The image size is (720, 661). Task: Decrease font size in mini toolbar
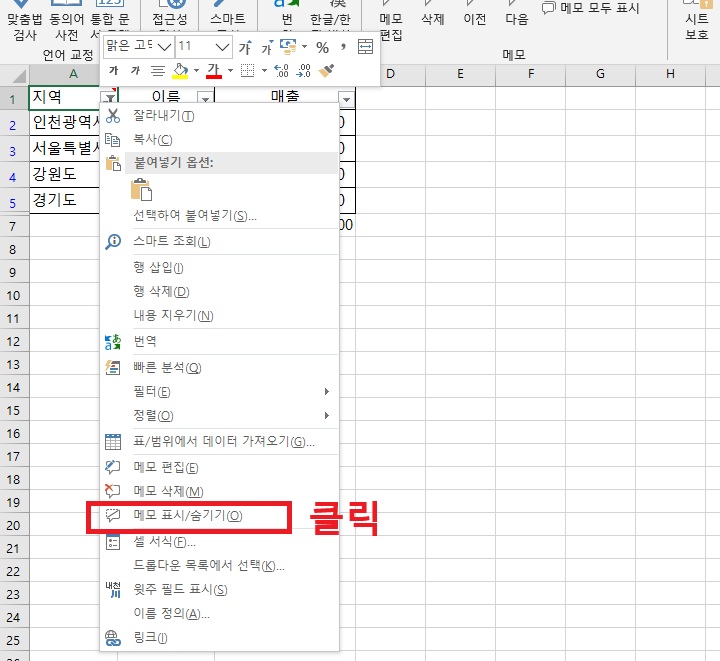pyautogui.click(x=267, y=47)
